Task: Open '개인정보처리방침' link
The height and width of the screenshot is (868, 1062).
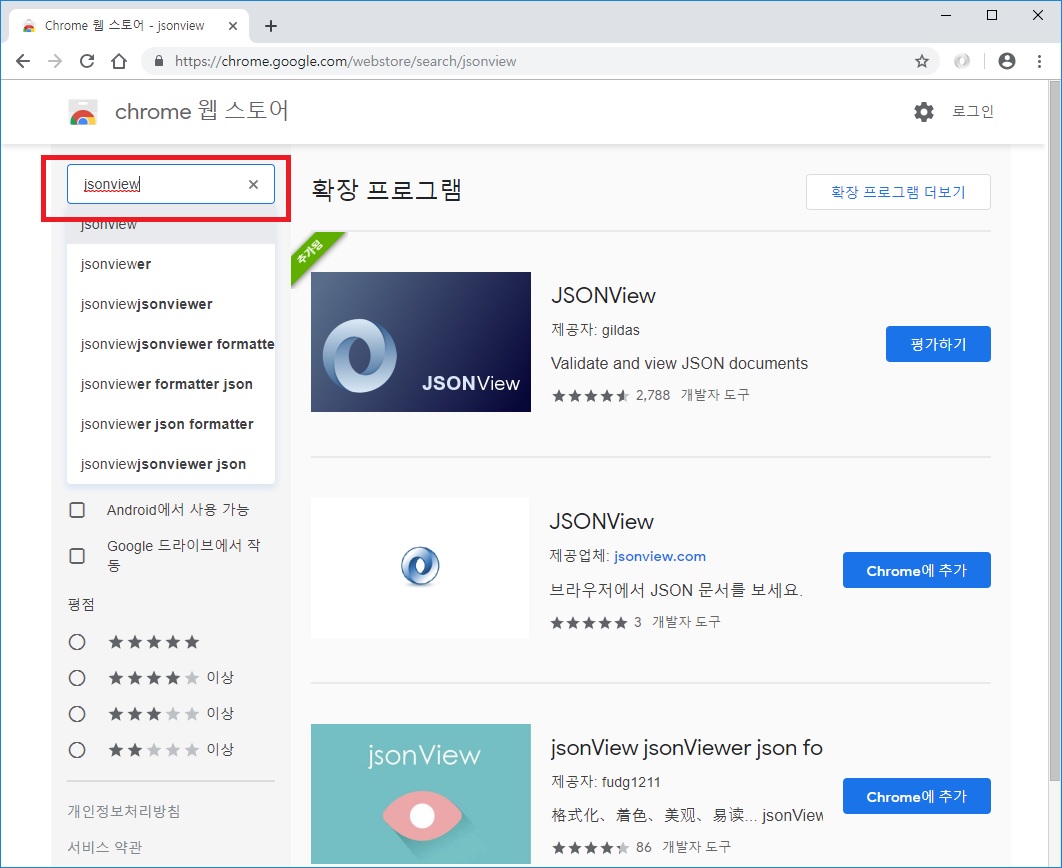Action: pos(124,811)
